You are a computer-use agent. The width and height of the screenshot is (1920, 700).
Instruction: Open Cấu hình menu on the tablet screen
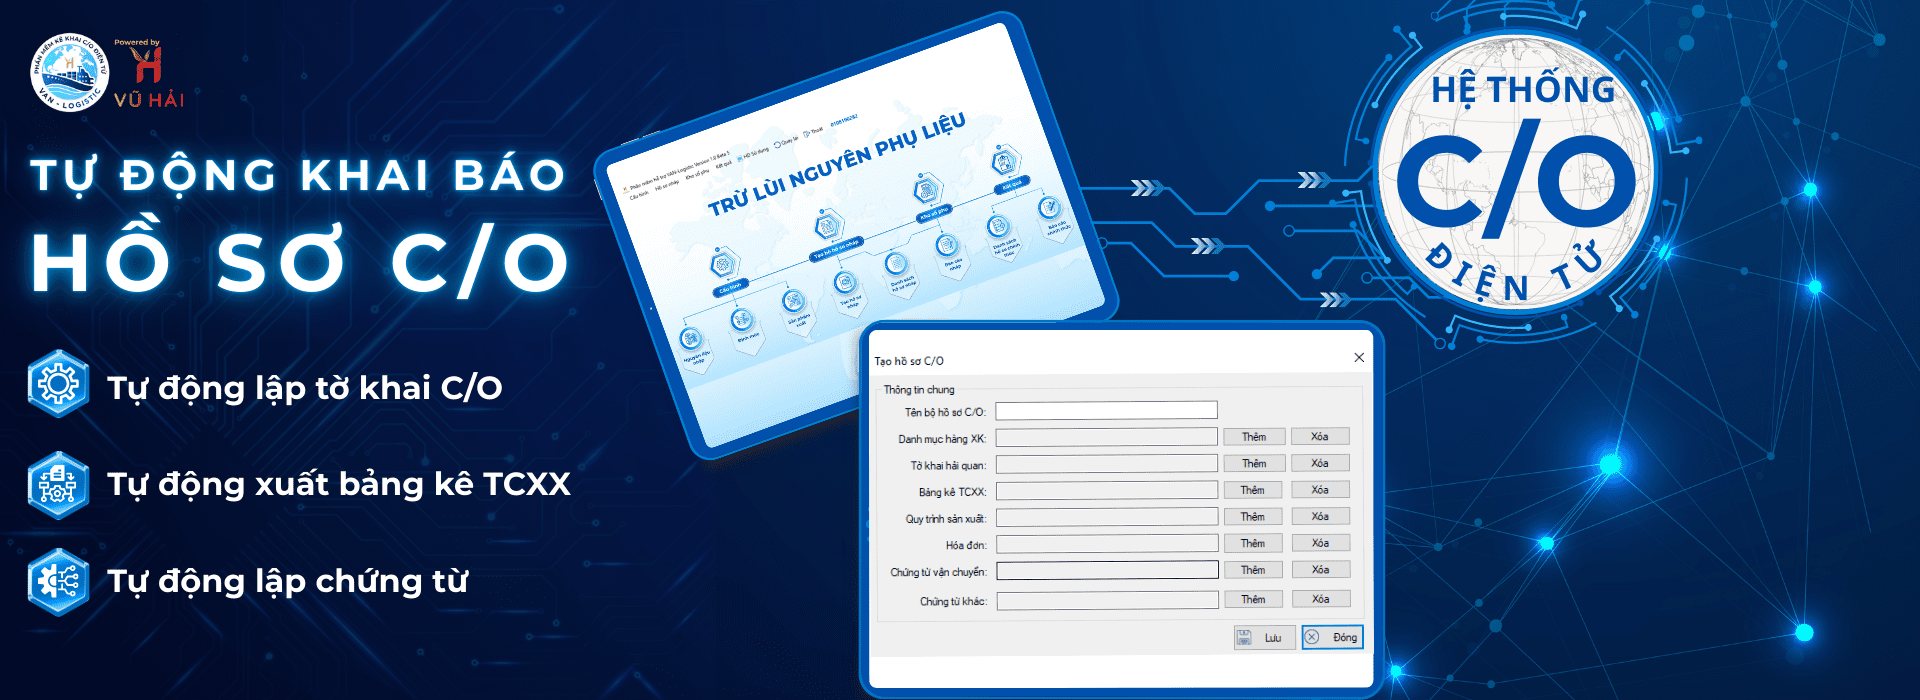pos(638,195)
